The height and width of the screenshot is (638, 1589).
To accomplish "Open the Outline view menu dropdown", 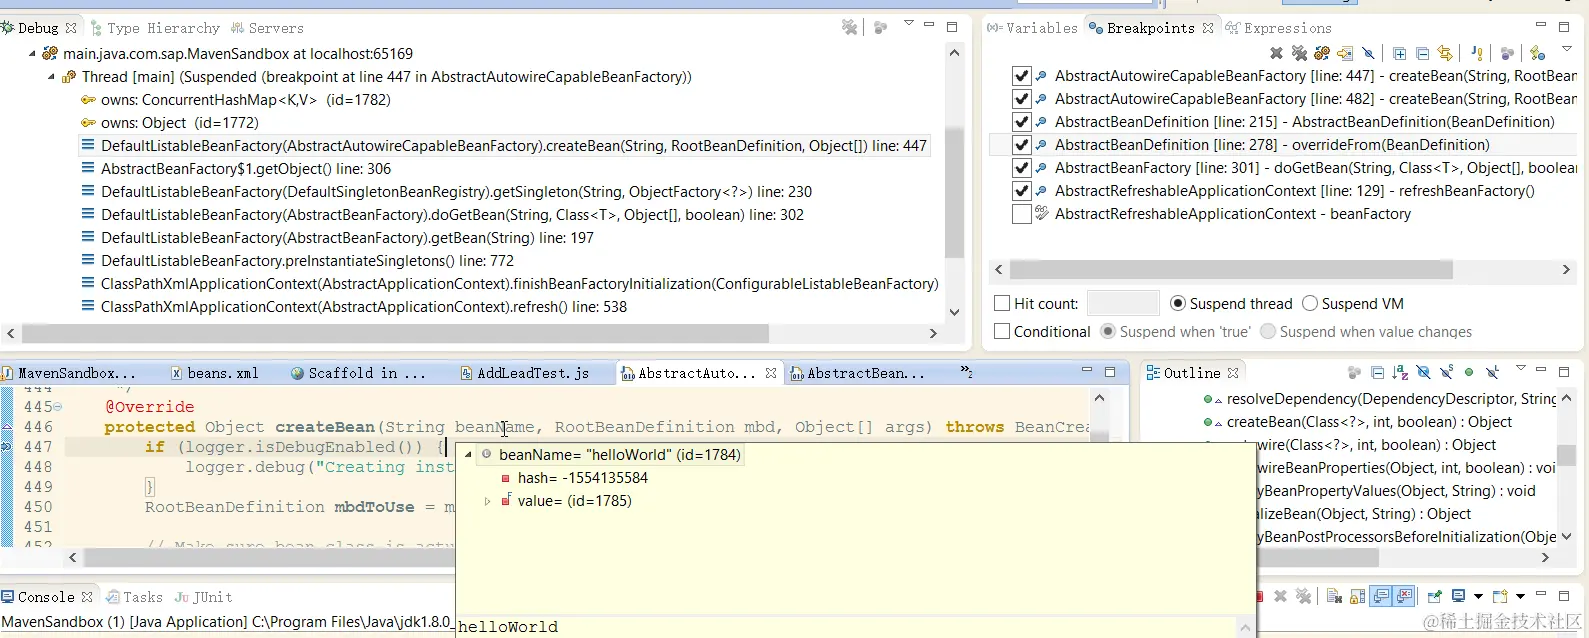I will 1521,368.
